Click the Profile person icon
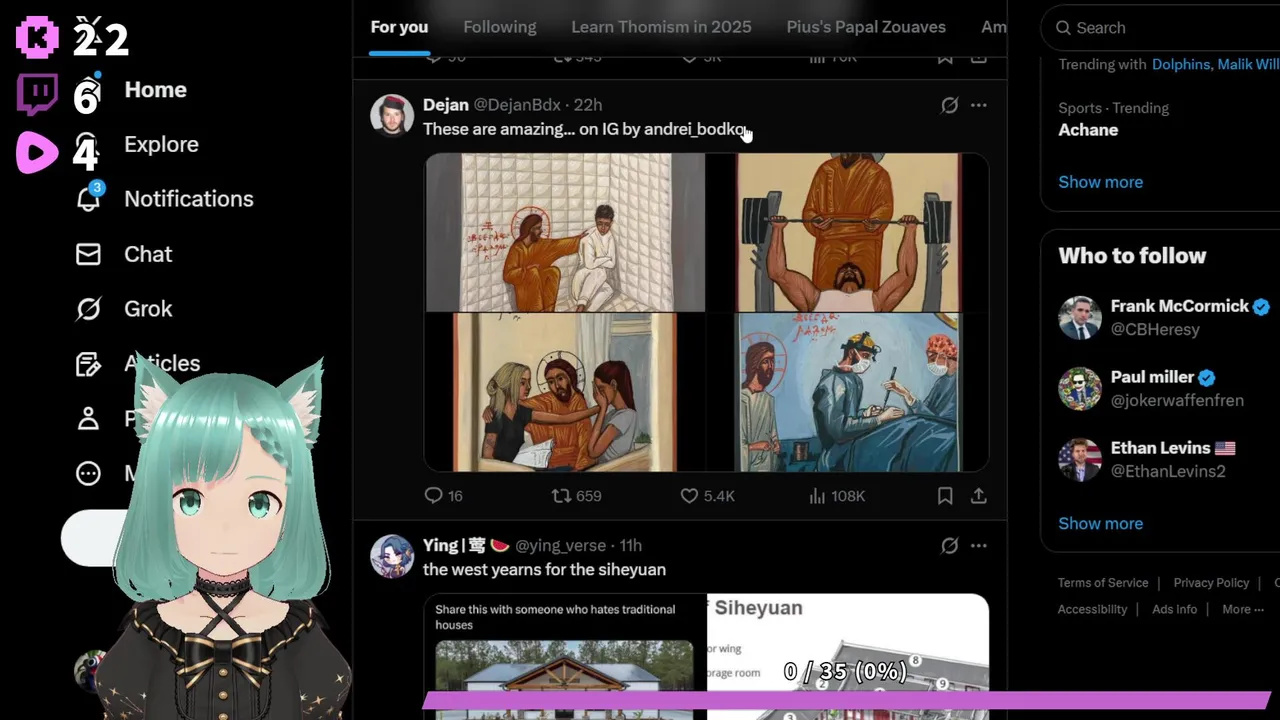The width and height of the screenshot is (1280, 720). coord(89,419)
